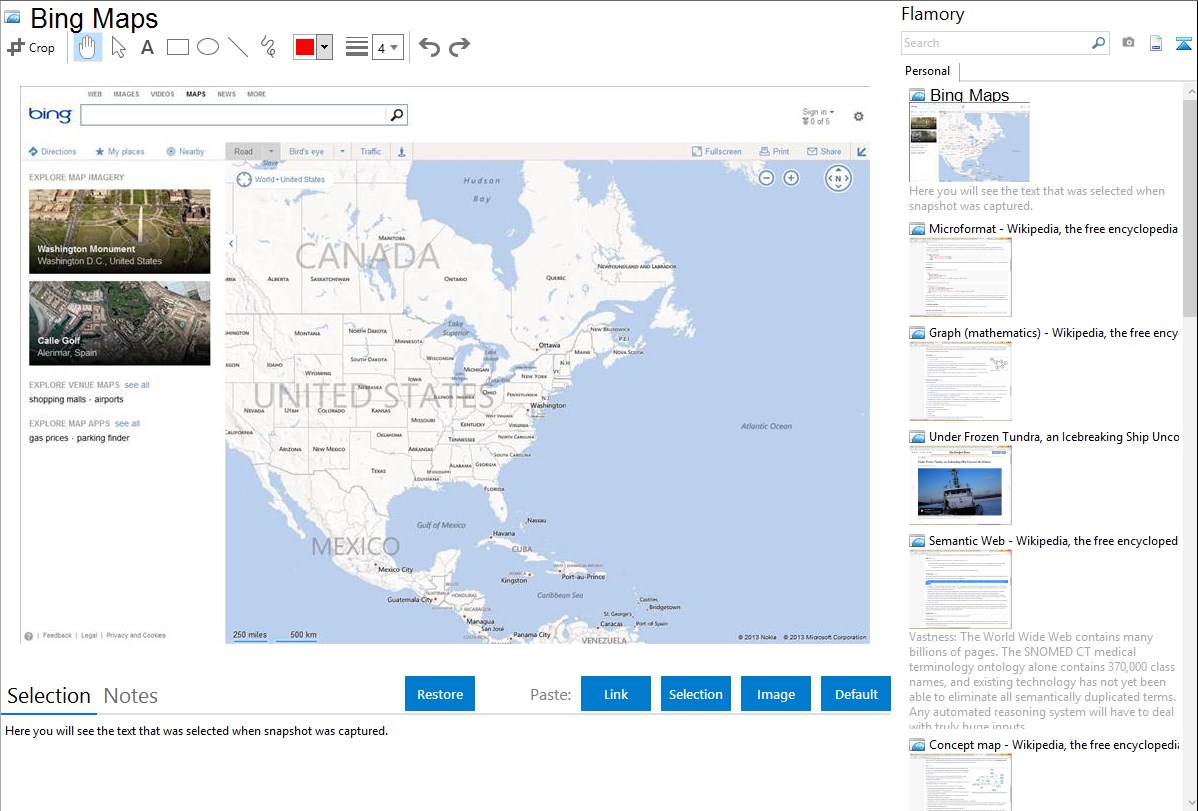Click the red color swatch

pyautogui.click(x=305, y=47)
